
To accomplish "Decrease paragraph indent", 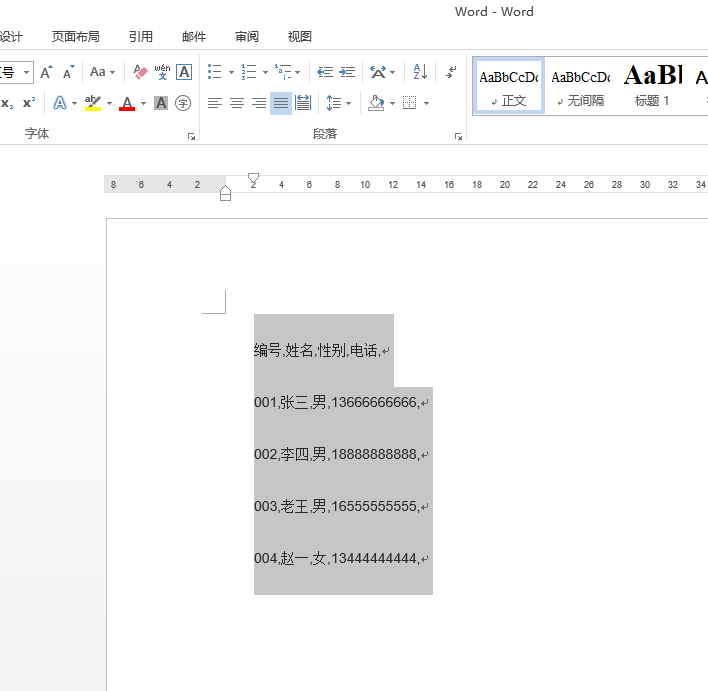I will coord(325,72).
